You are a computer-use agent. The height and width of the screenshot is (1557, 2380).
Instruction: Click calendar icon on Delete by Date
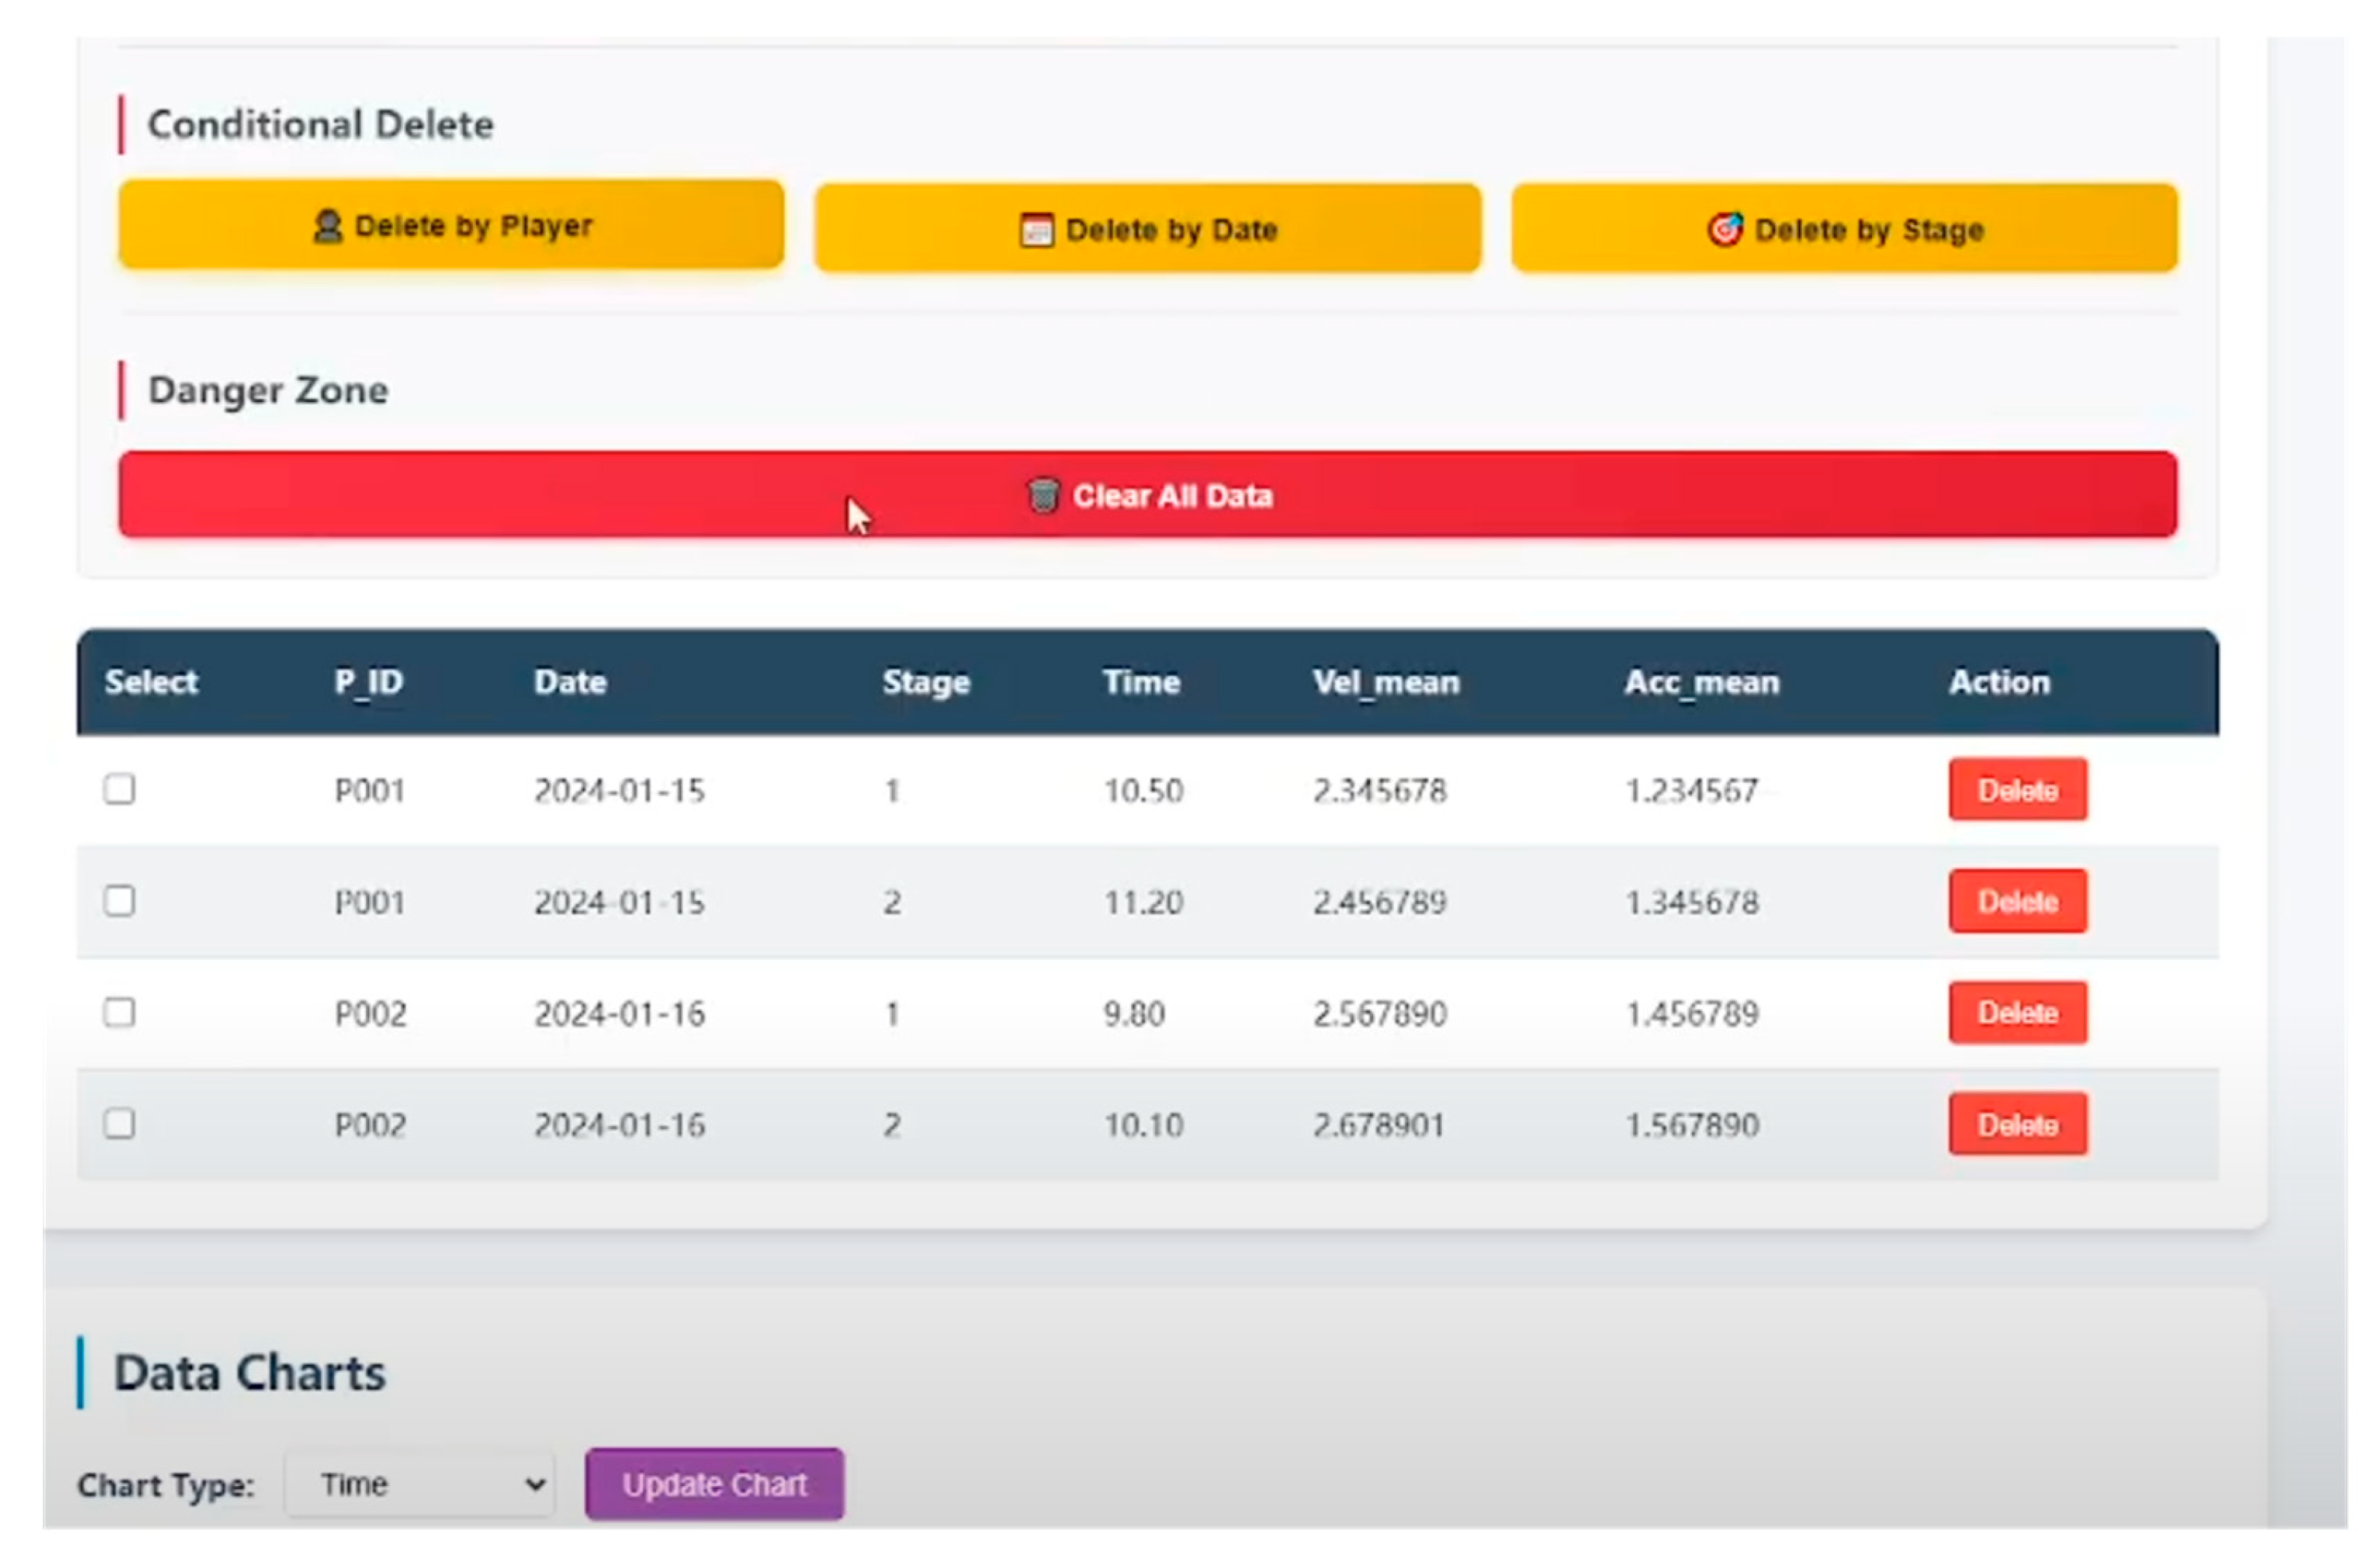coord(1036,231)
